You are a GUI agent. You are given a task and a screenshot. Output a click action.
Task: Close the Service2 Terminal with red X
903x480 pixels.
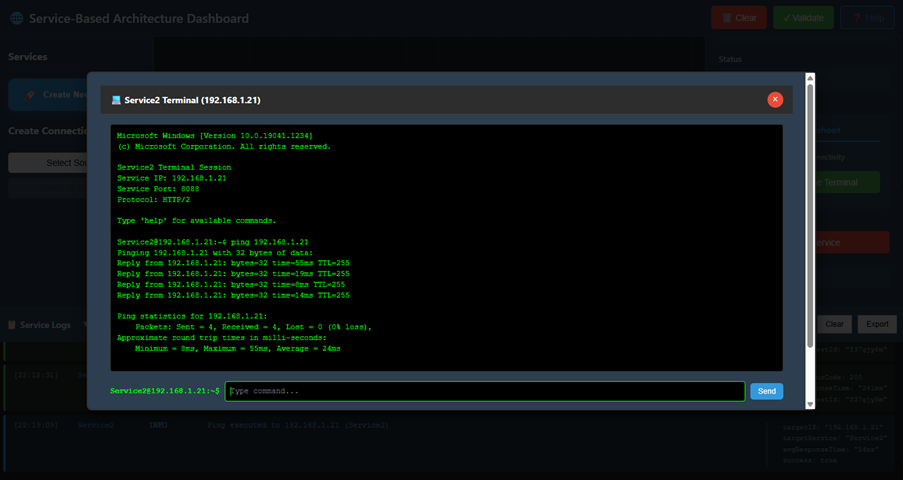pos(775,100)
